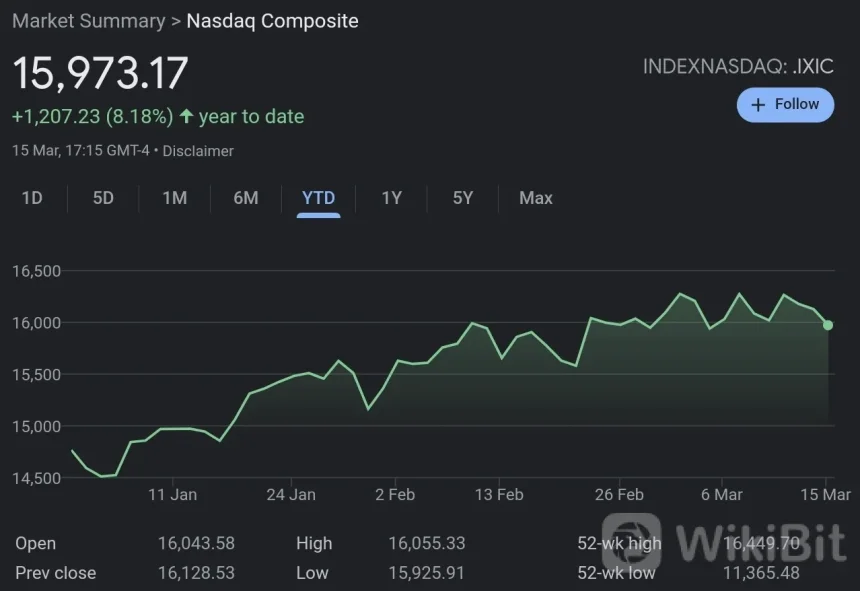Click the 2 Feb date label on chart axis
Image resolution: width=860 pixels, height=591 pixels.
click(x=394, y=494)
